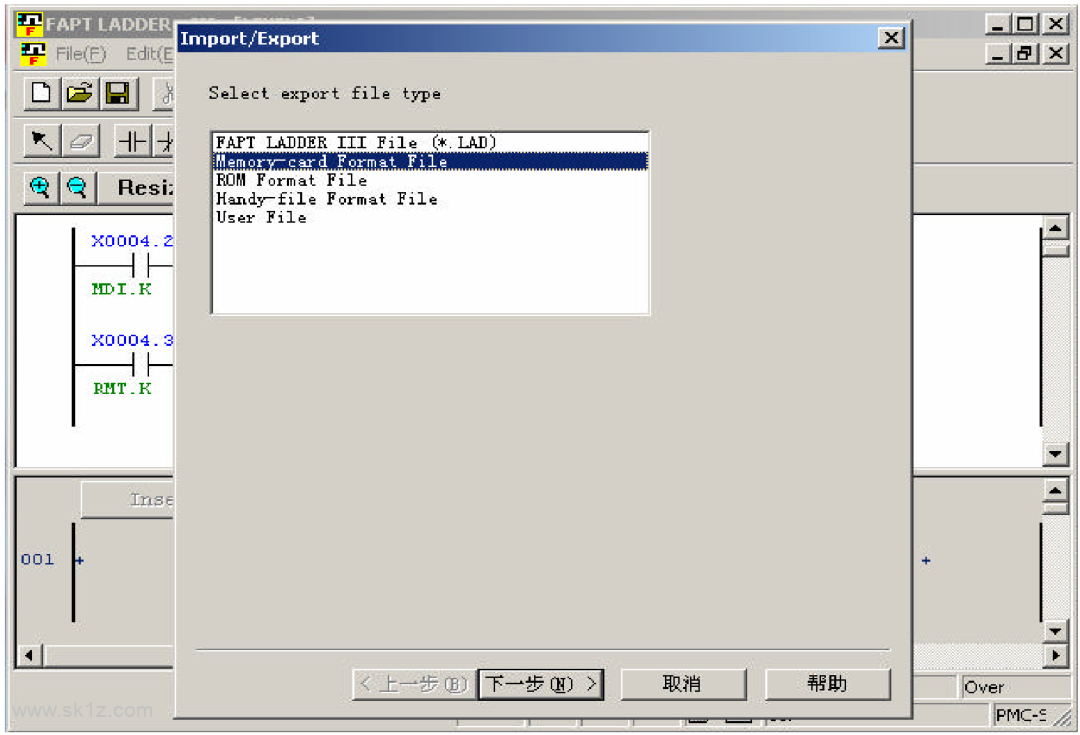This screenshot has width=1080, height=735.
Task: Zoom out of the ladder diagram
Action: (77, 187)
